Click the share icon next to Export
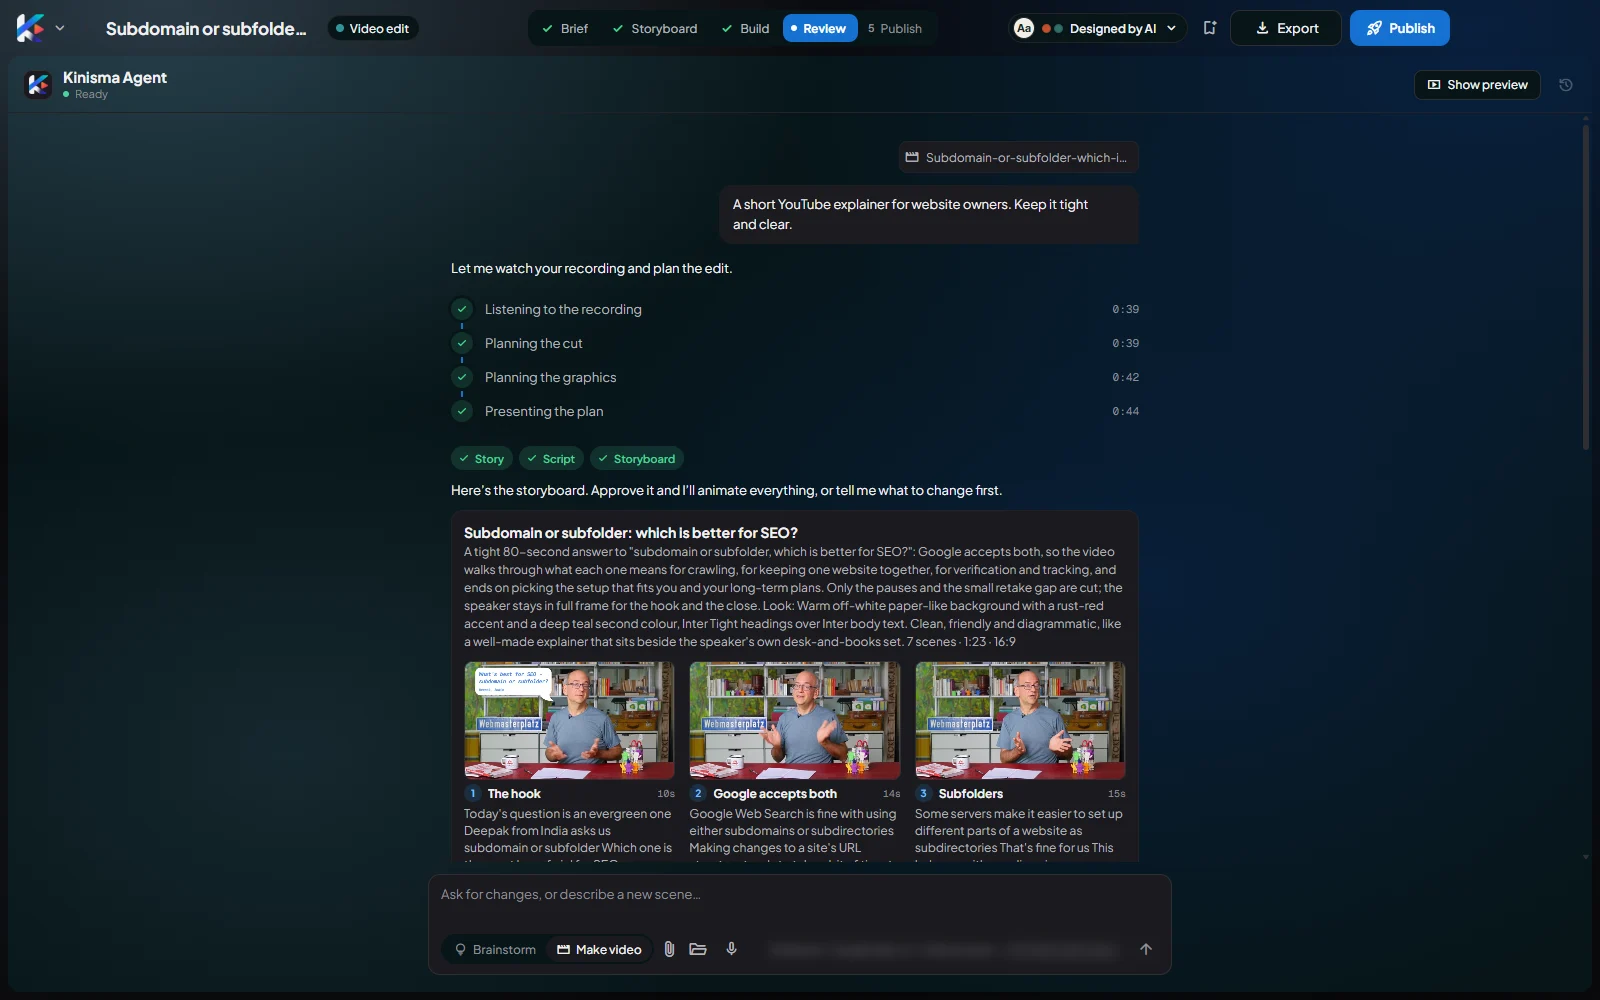Screen dimensions: 1600x1000 tap(1209, 28)
